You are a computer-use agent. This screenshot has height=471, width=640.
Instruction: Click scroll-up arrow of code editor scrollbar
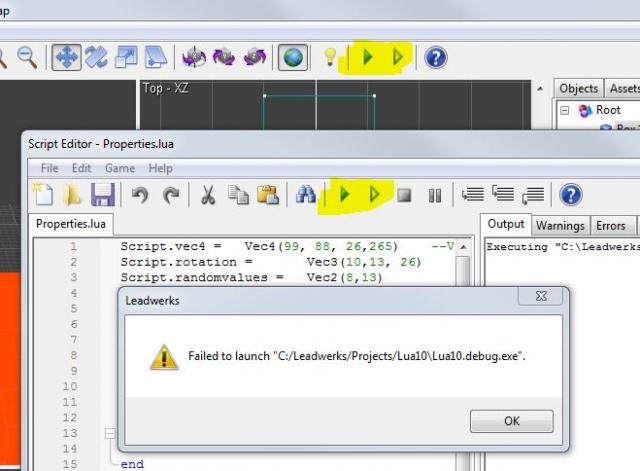[x=463, y=247]
